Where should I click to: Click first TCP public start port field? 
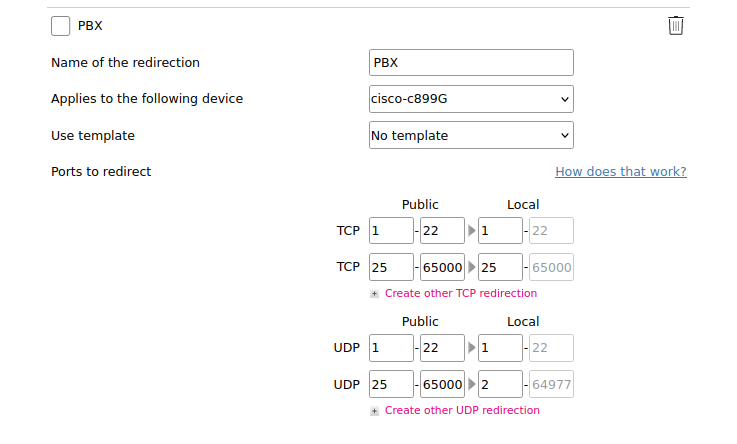coord(391,231)
